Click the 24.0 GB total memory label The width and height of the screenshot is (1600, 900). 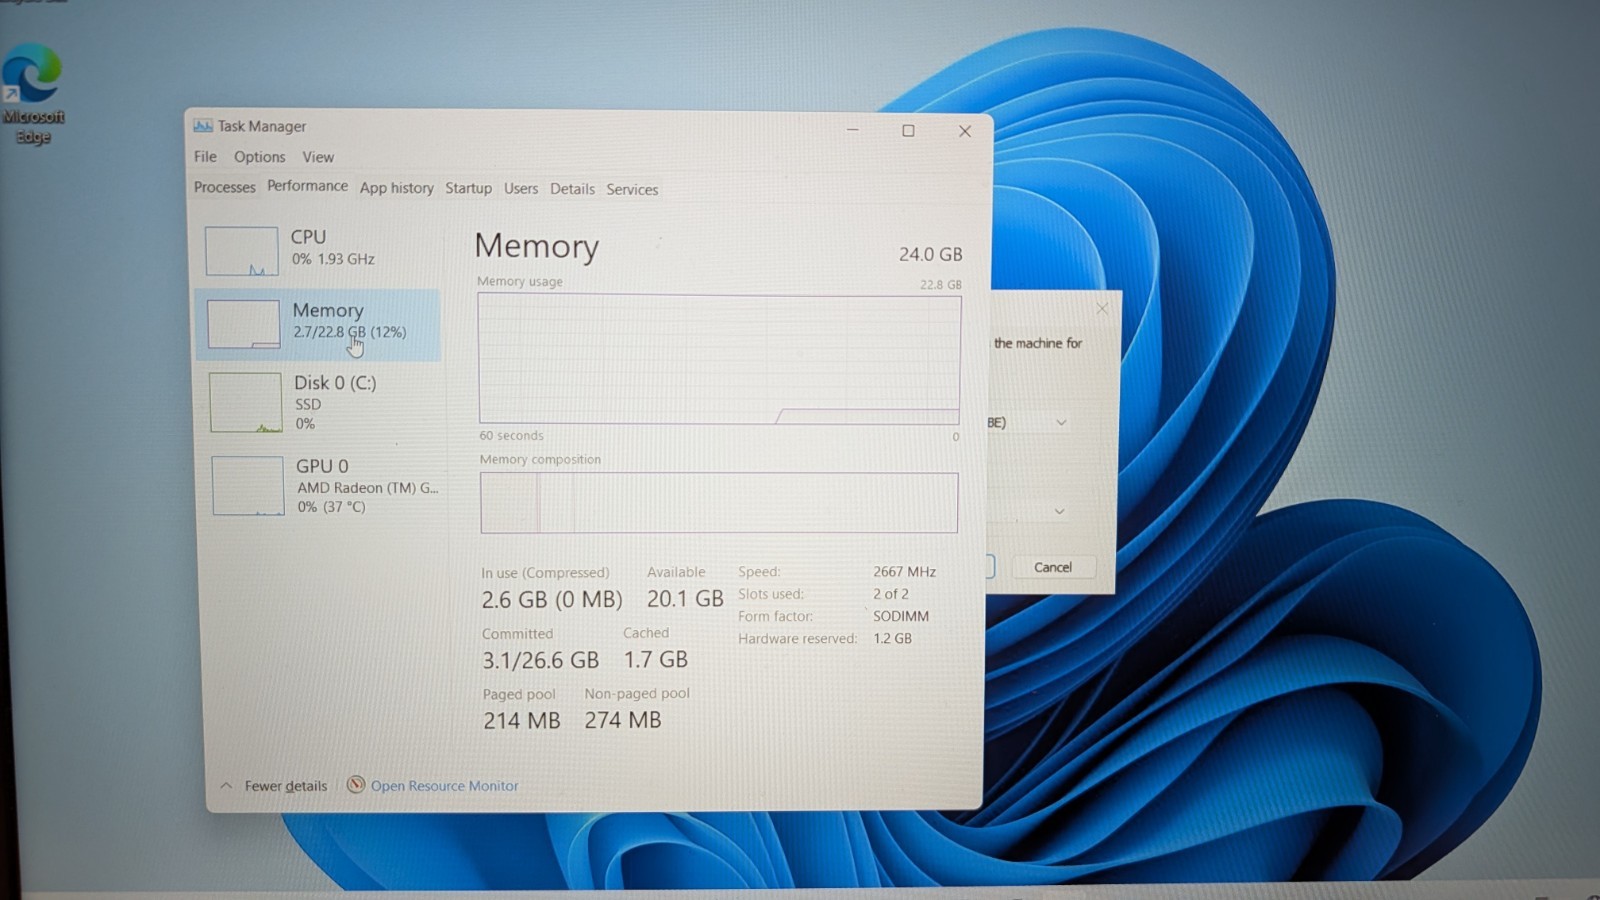(930, 254)
